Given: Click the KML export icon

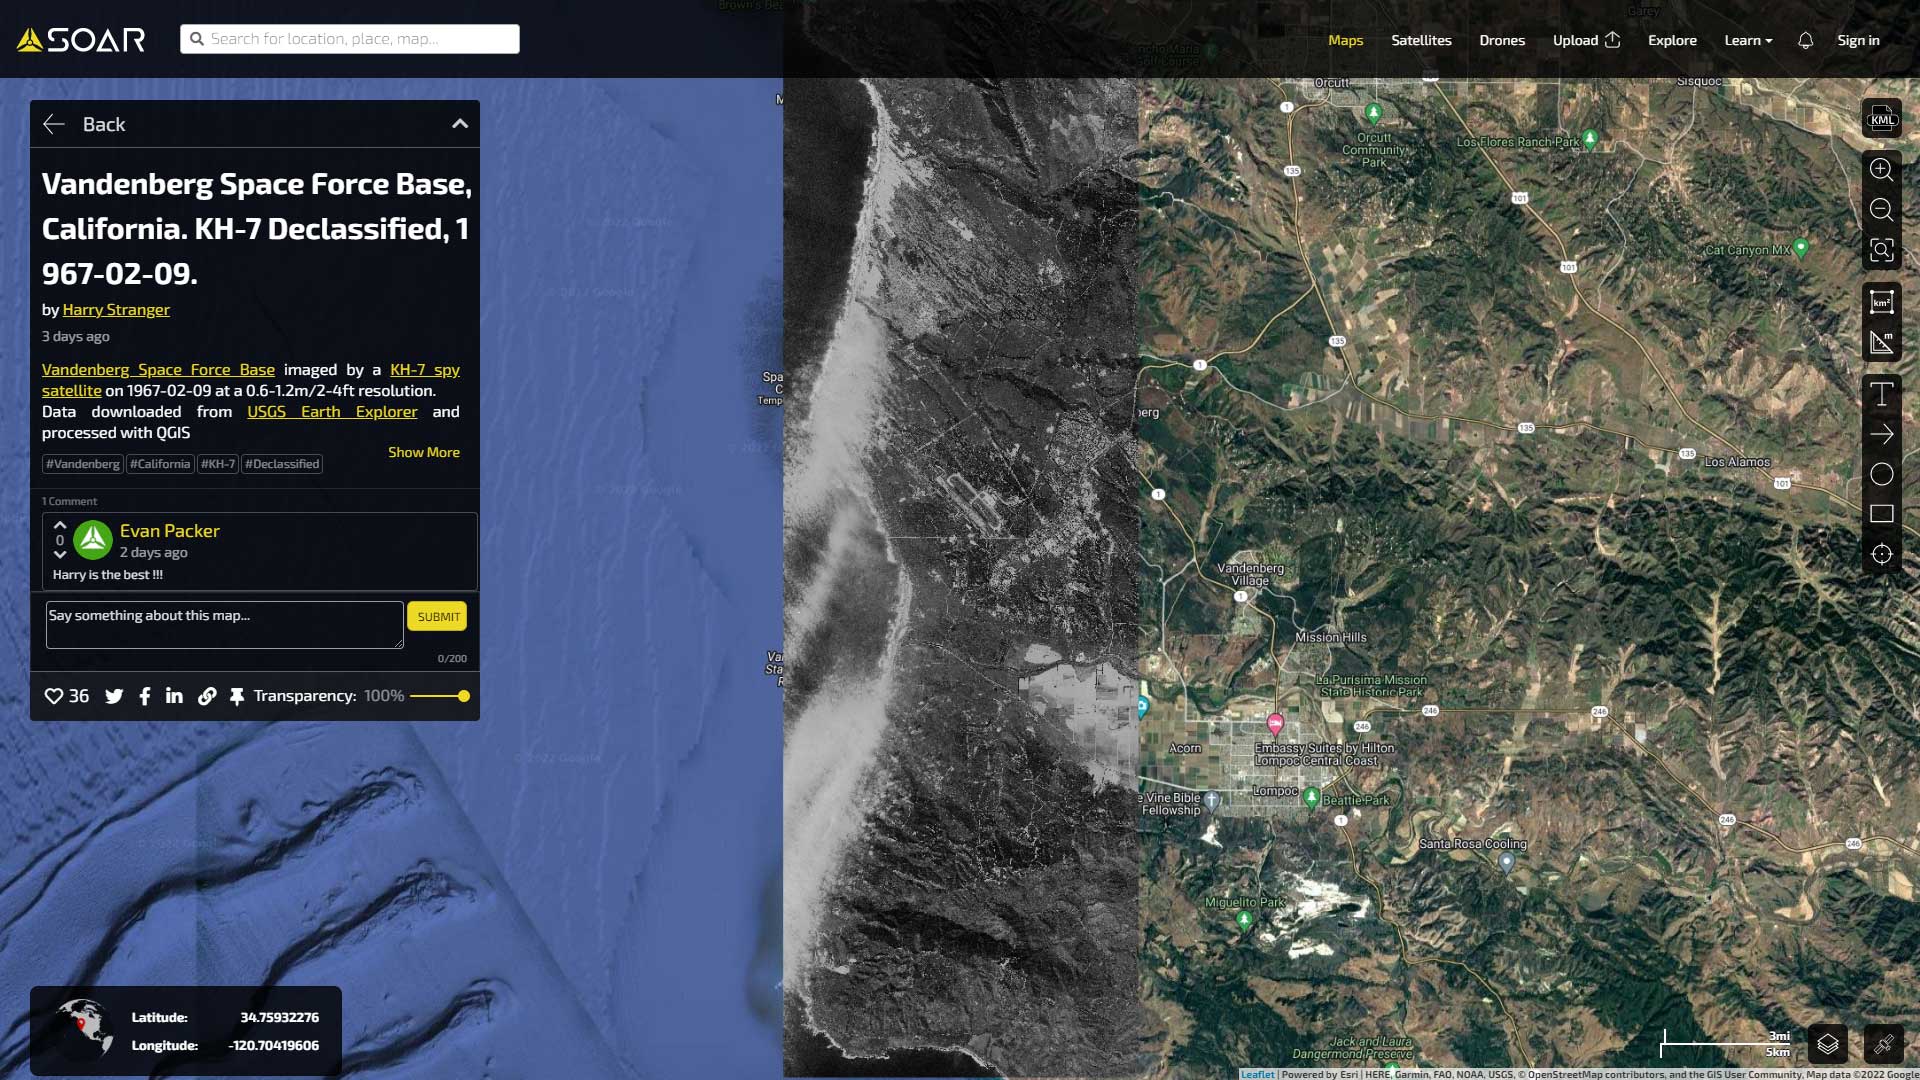Looking at the screenshot, I should (x=1881, y=119).
